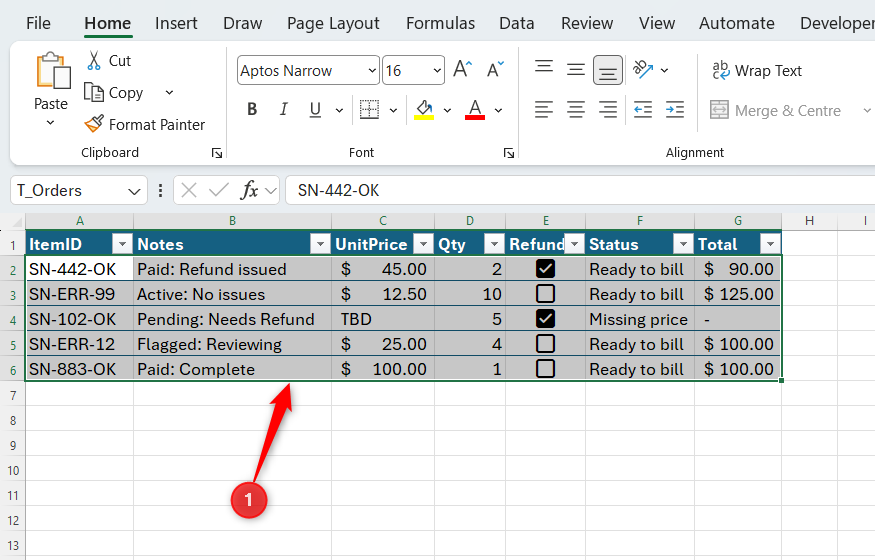Image resolution: width=875 pixels, height=560 pixels.
Task: Click Merge & Centre button
Action: [x=775, y=110]
